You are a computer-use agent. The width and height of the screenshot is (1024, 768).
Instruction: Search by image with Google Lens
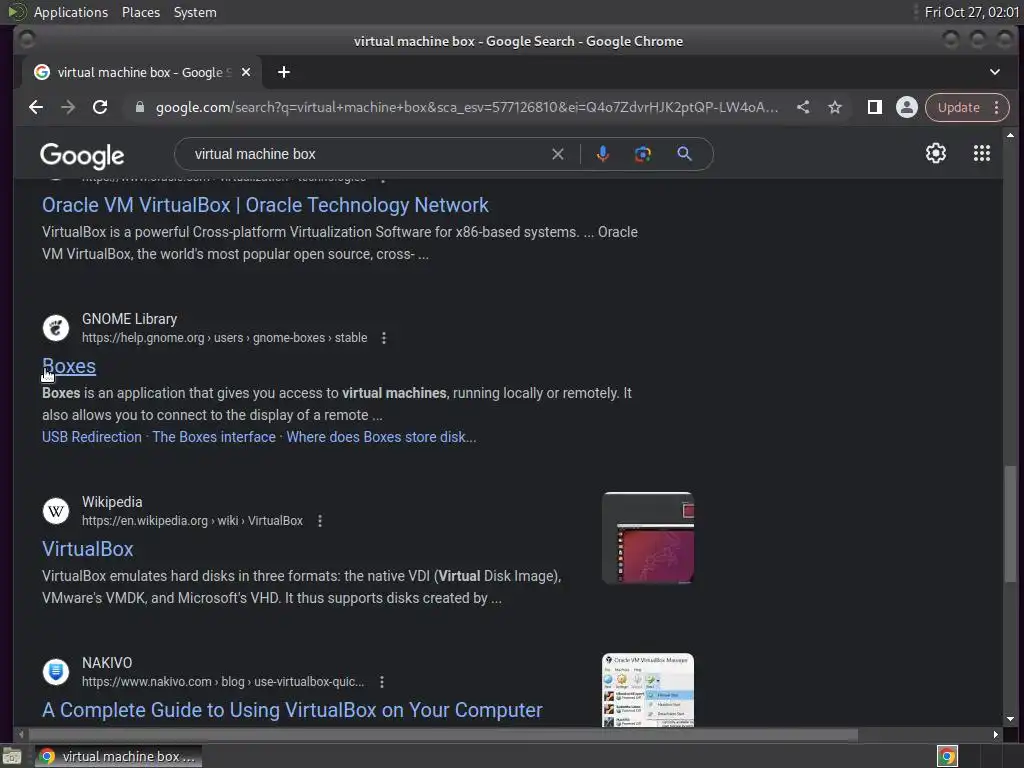(643, 154)
